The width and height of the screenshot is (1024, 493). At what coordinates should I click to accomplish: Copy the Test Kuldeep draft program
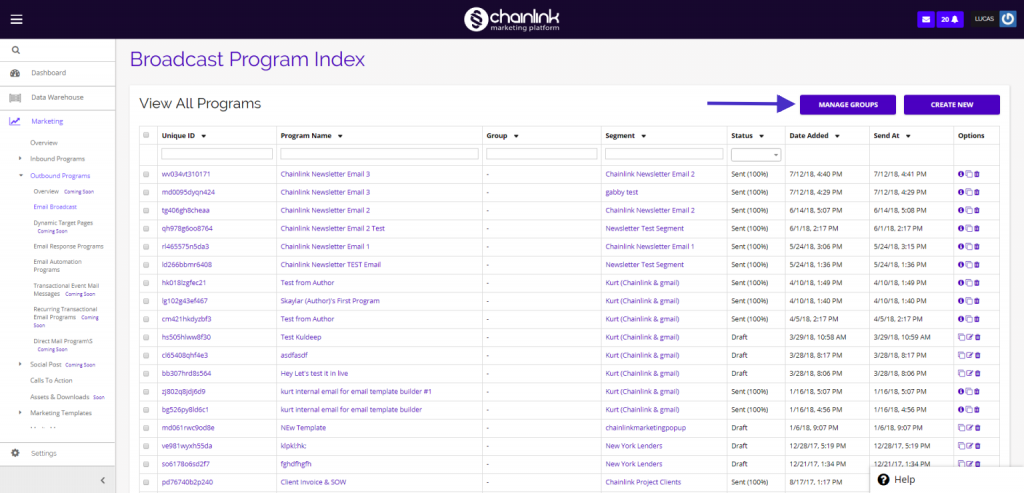click(x=961, y=337)
